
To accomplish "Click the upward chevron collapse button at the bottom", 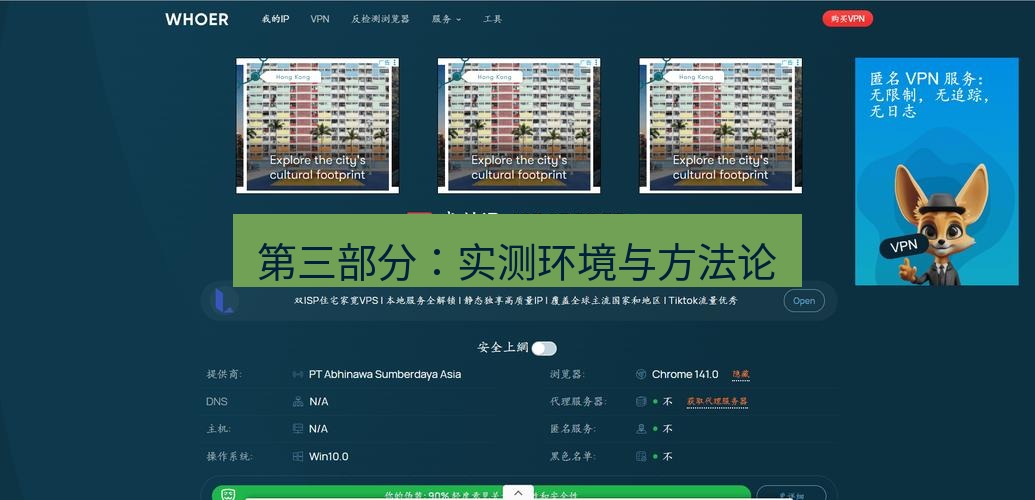I will coord(518,493).
